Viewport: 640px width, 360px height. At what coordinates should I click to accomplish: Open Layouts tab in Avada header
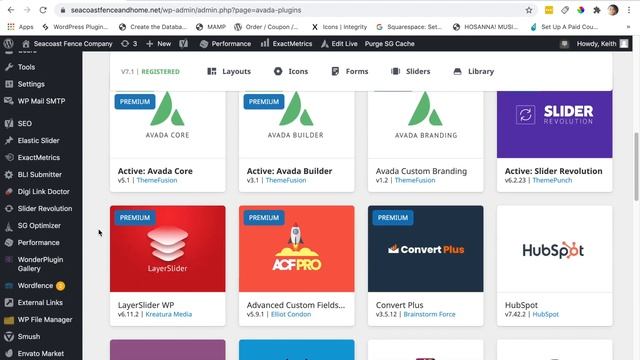[229, 71]
